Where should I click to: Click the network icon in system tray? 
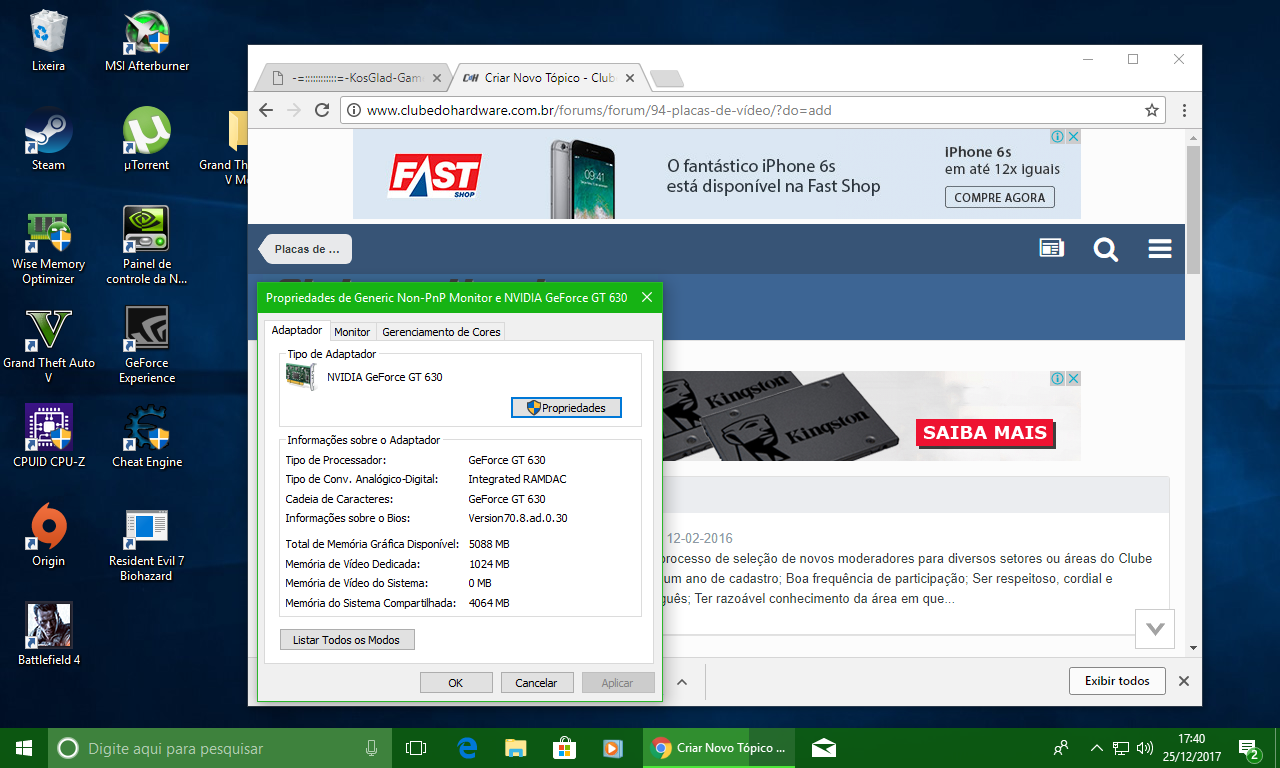[1121, 748]
